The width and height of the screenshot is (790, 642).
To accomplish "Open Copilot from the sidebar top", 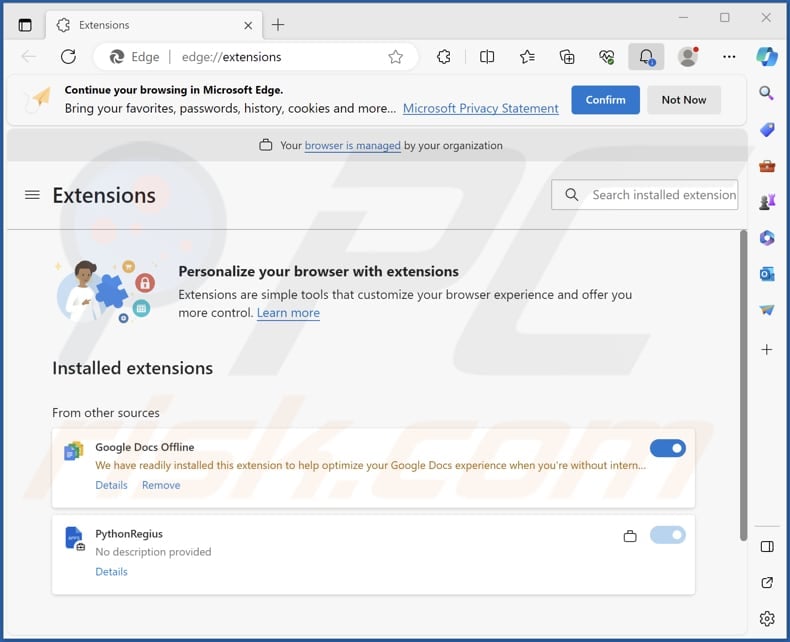I will 767,56.
